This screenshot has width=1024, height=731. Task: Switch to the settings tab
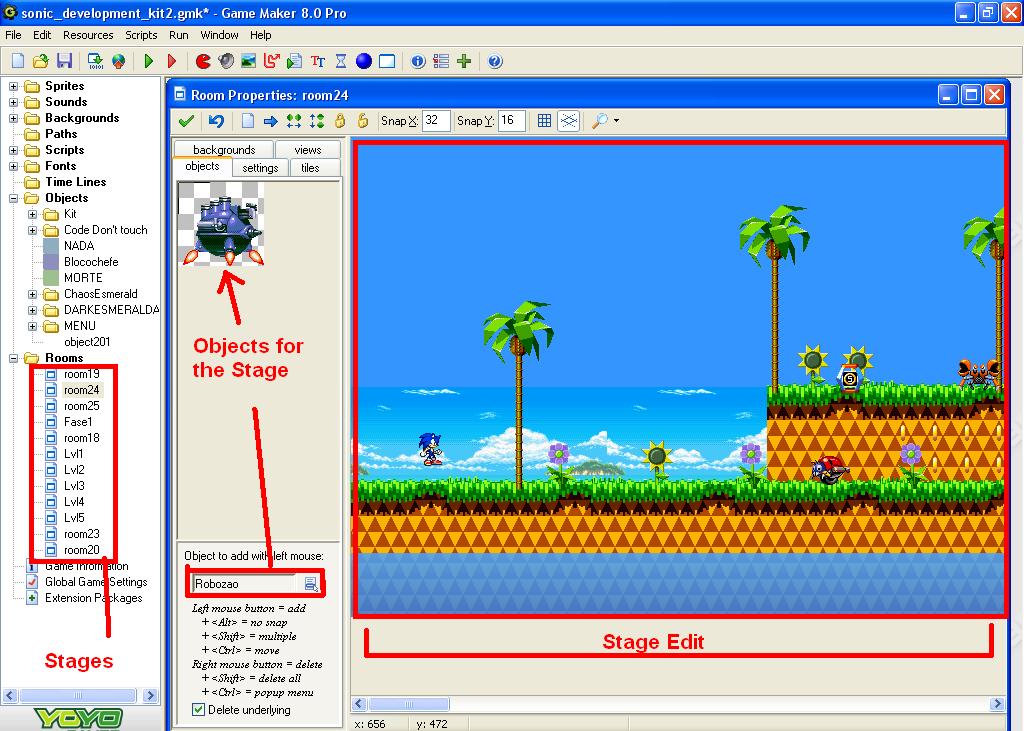260,168
